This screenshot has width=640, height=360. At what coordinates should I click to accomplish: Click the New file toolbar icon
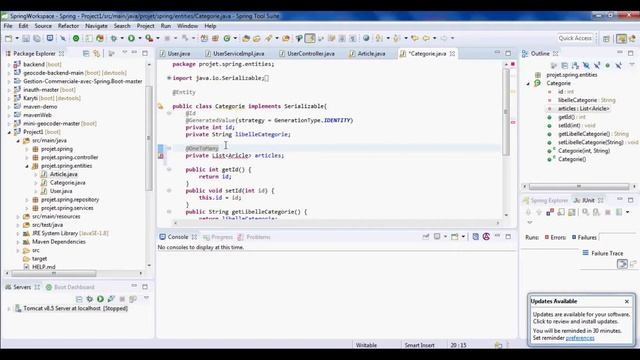coord(8,38)
